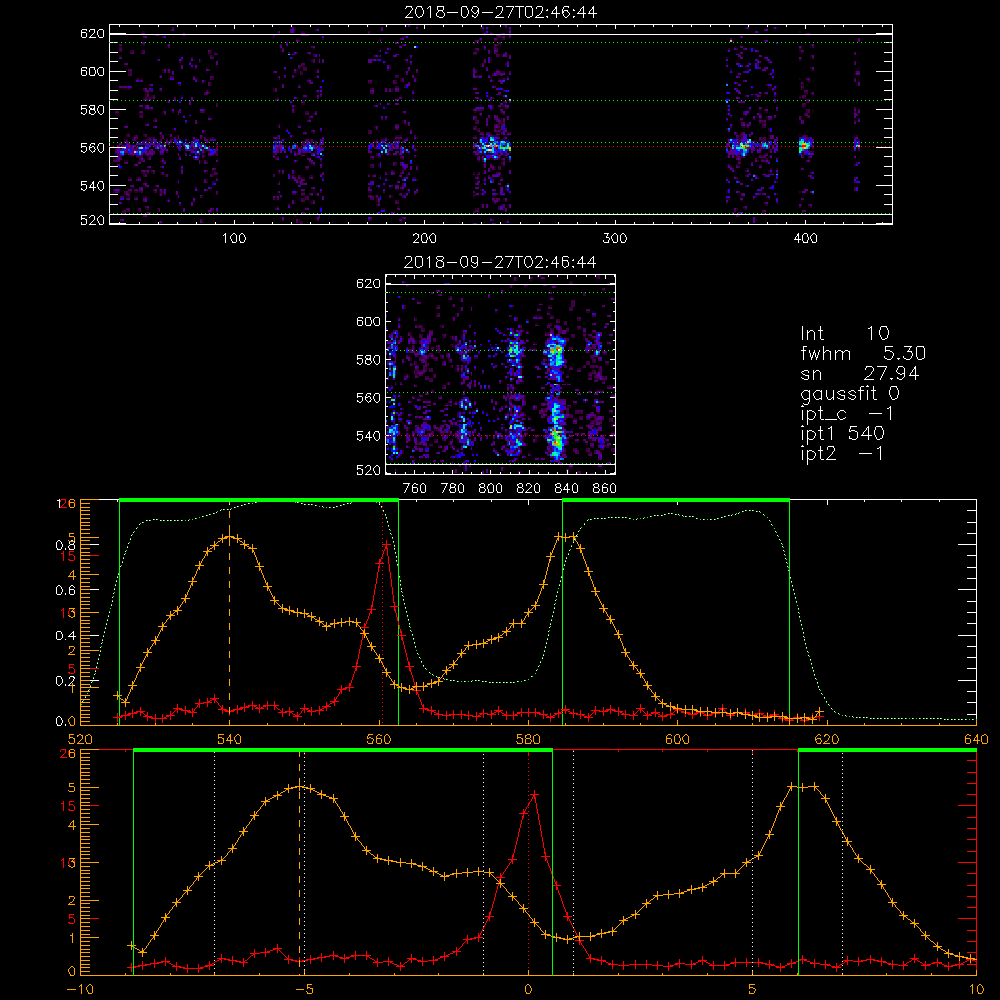Click the white '0.4' y-axis label

[x=66, y=635]
